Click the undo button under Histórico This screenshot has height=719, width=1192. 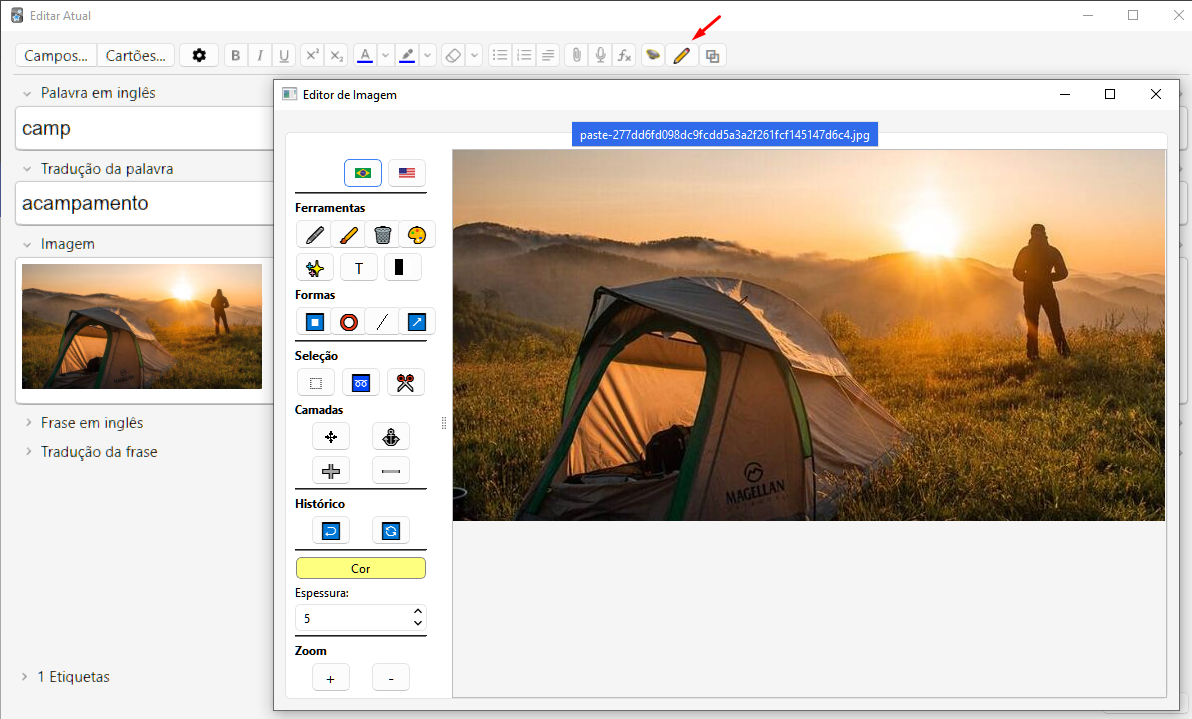click(331, 530)
